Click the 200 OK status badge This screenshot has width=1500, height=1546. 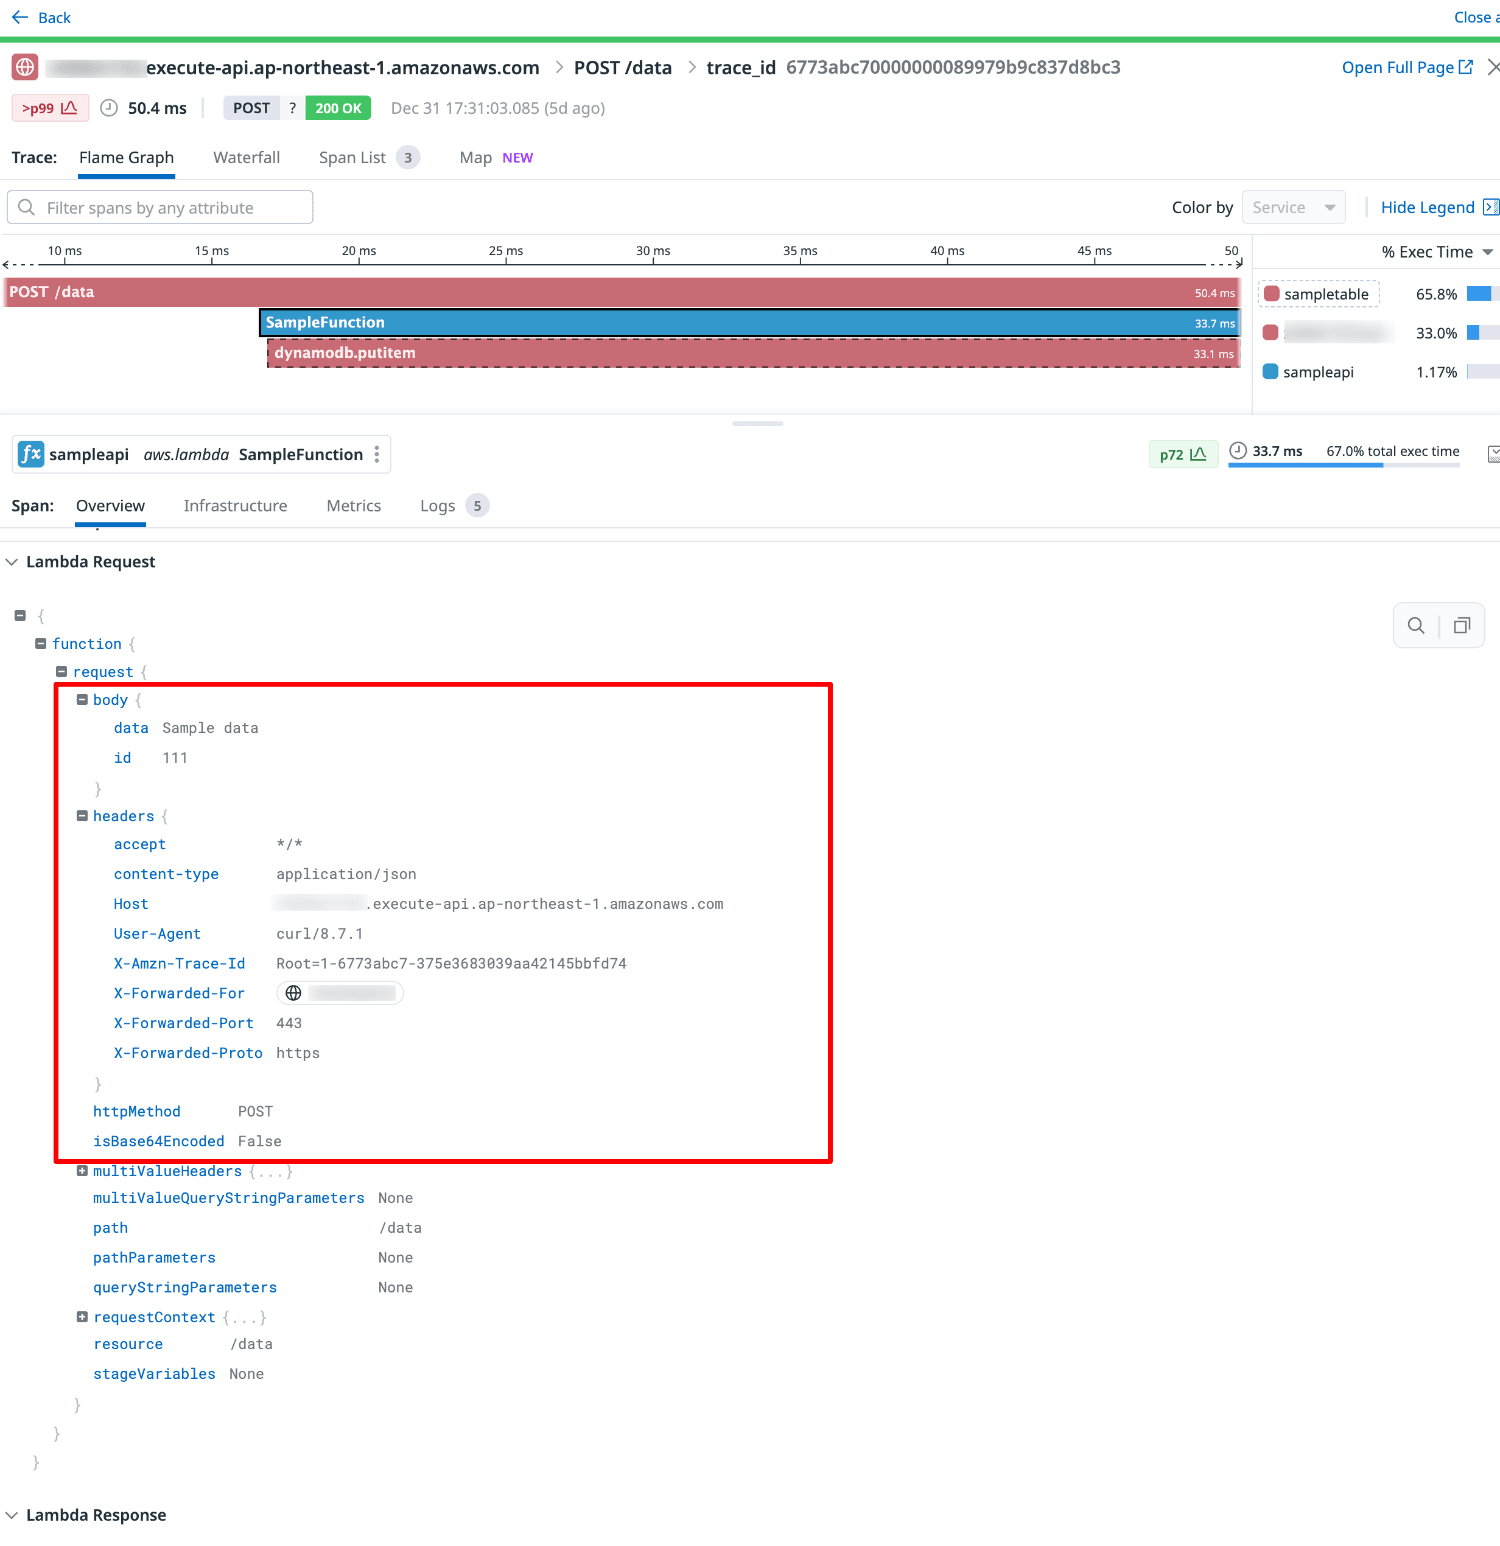[x=338, y=108]
